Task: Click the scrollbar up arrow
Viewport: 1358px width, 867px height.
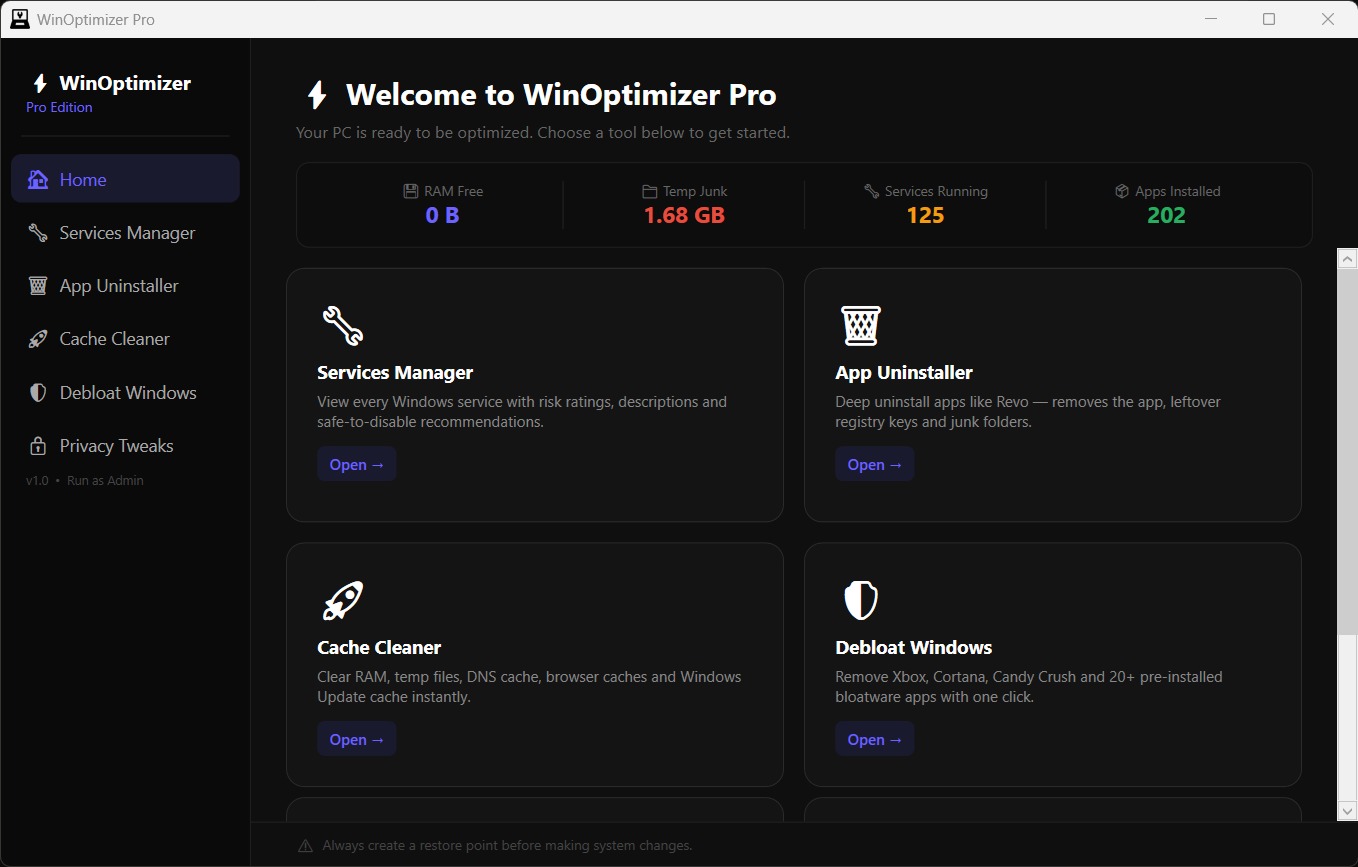Action: (1347, 258)
